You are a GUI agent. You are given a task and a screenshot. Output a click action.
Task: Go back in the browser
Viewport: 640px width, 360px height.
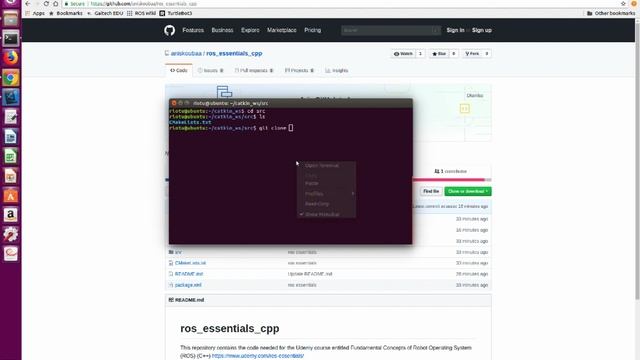[27, 4]
